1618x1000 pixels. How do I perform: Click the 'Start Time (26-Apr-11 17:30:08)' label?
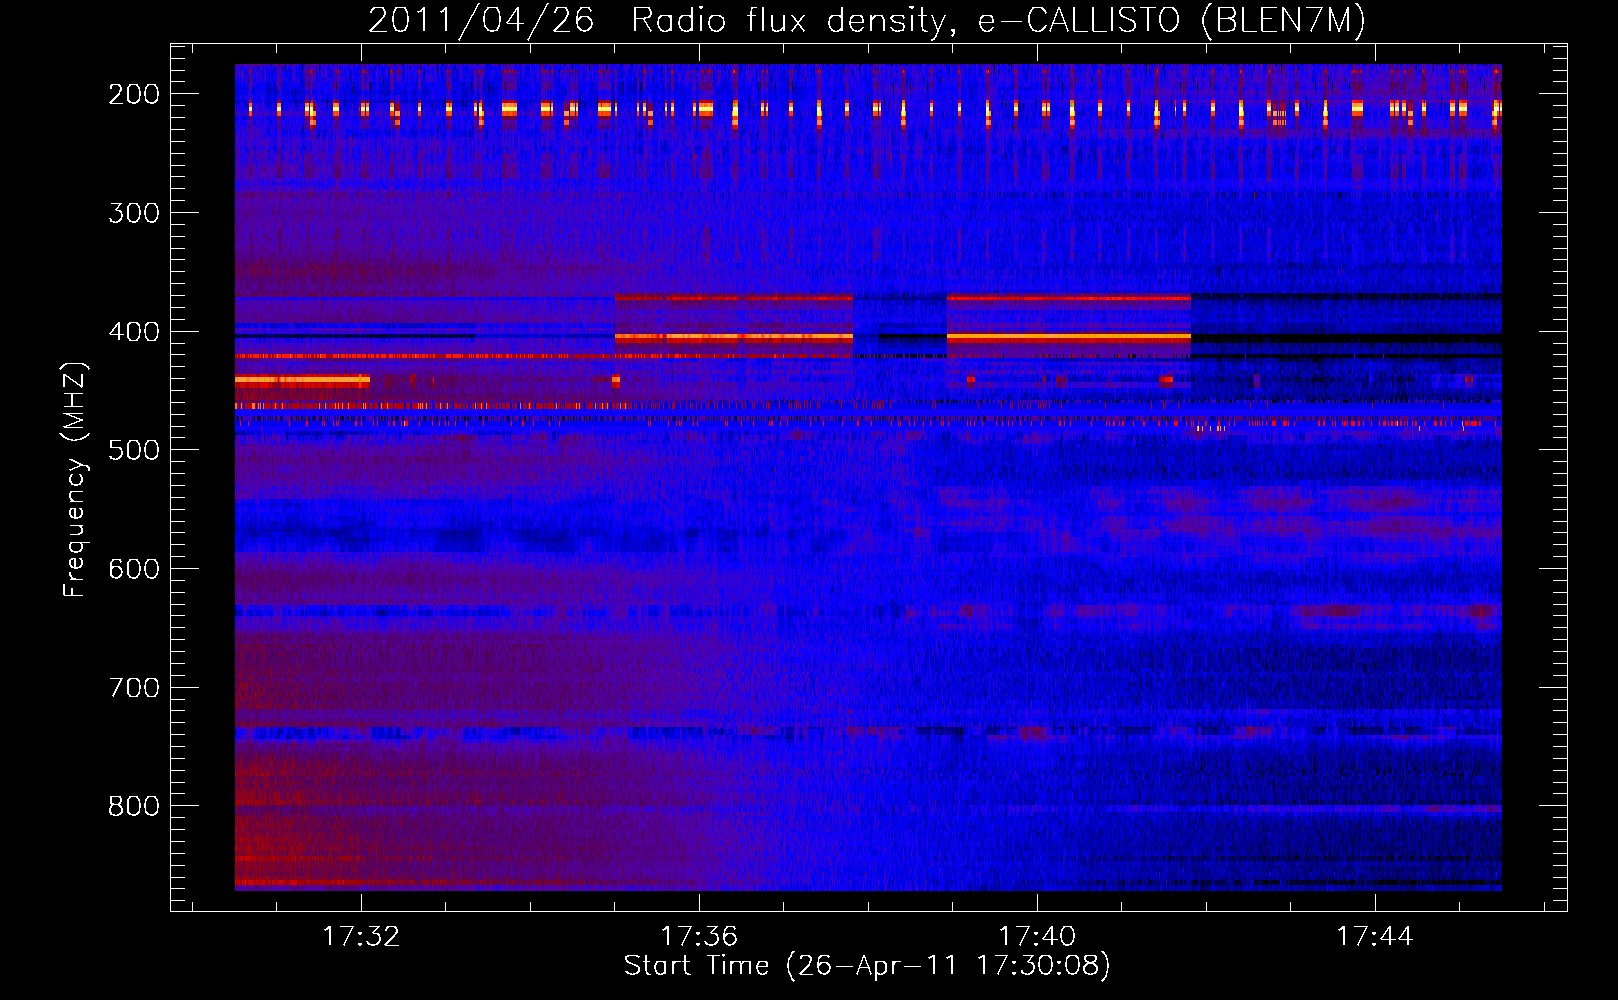click(867, 966)
